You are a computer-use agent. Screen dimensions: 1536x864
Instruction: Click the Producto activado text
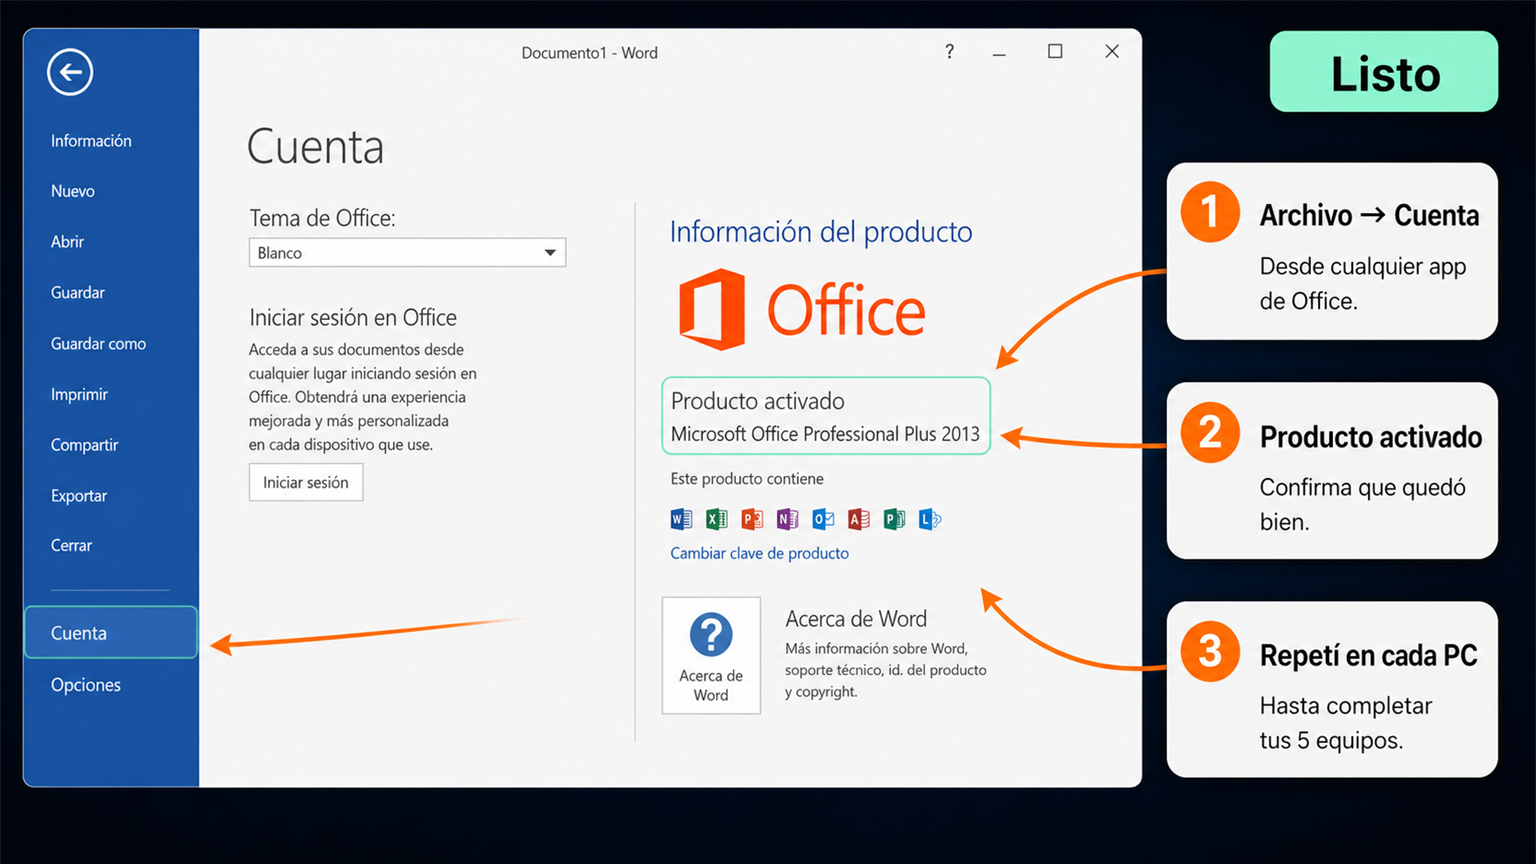(758, 401)
